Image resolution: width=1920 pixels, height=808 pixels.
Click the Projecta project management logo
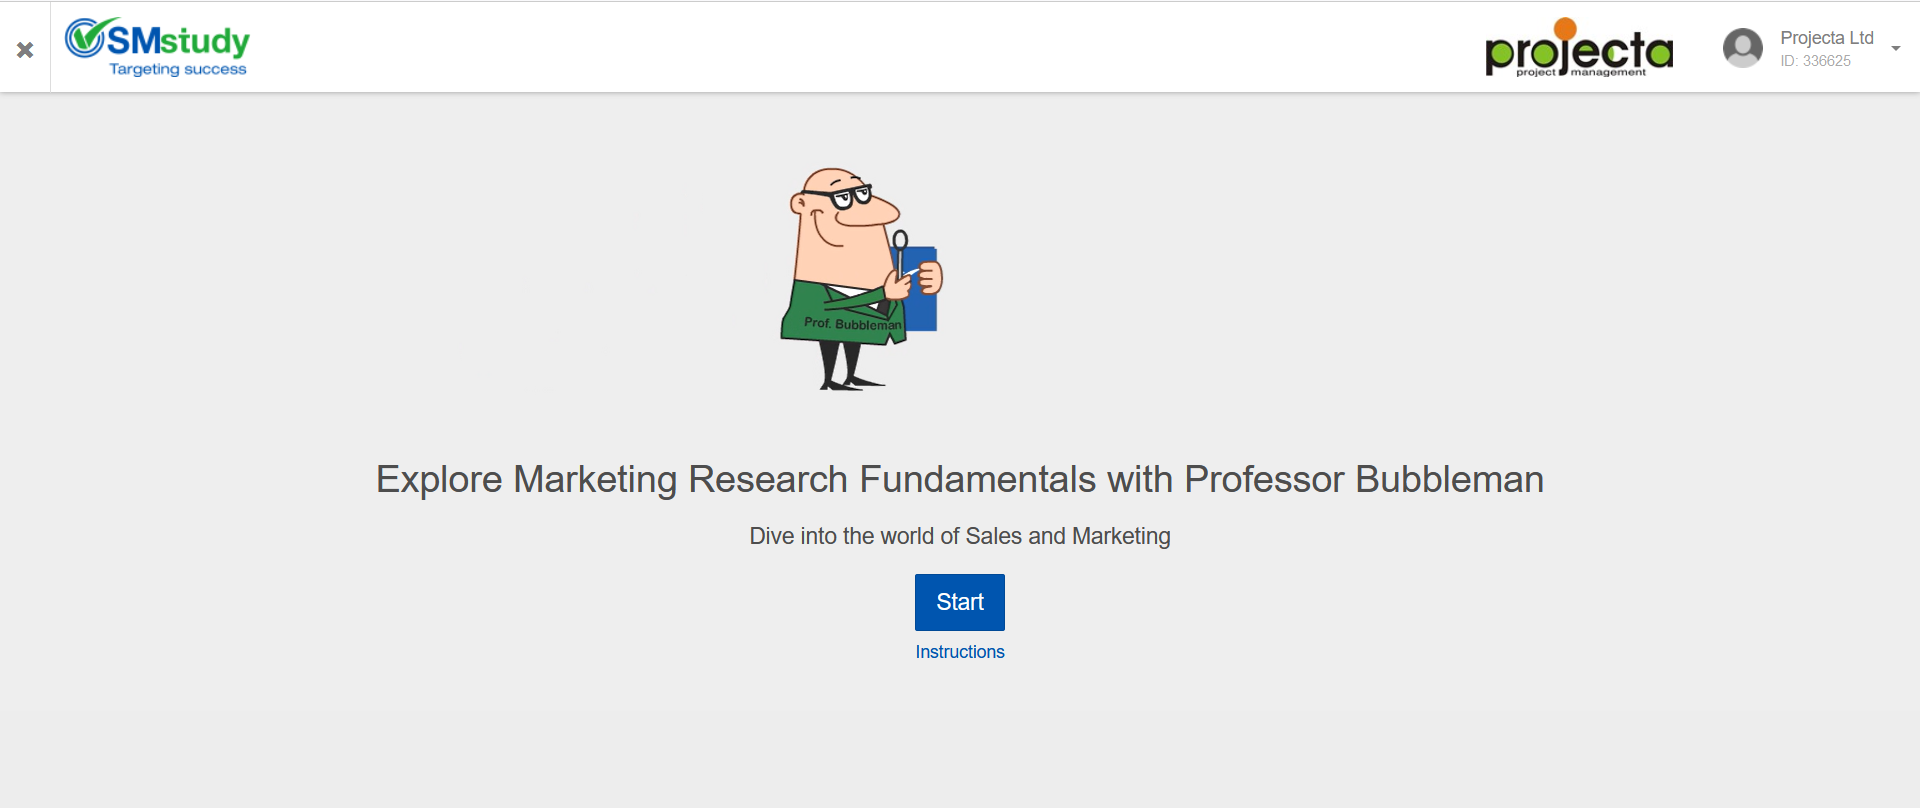point(1579,51)
